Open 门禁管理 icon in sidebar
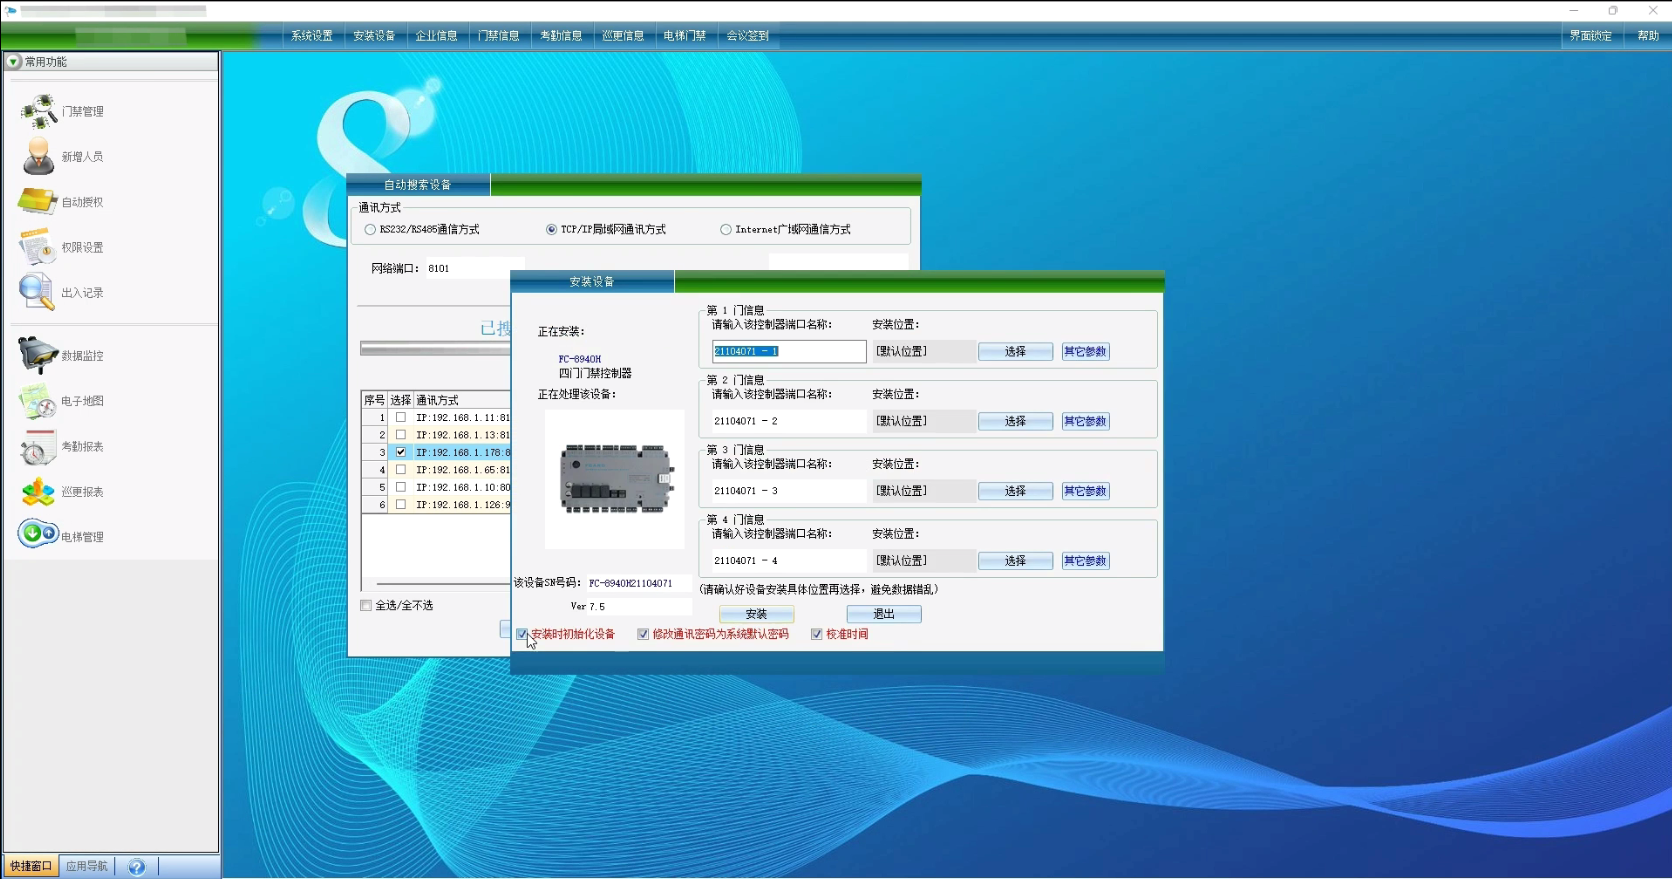This screenshot has width=1672, height=879. [x=39, y=111]
